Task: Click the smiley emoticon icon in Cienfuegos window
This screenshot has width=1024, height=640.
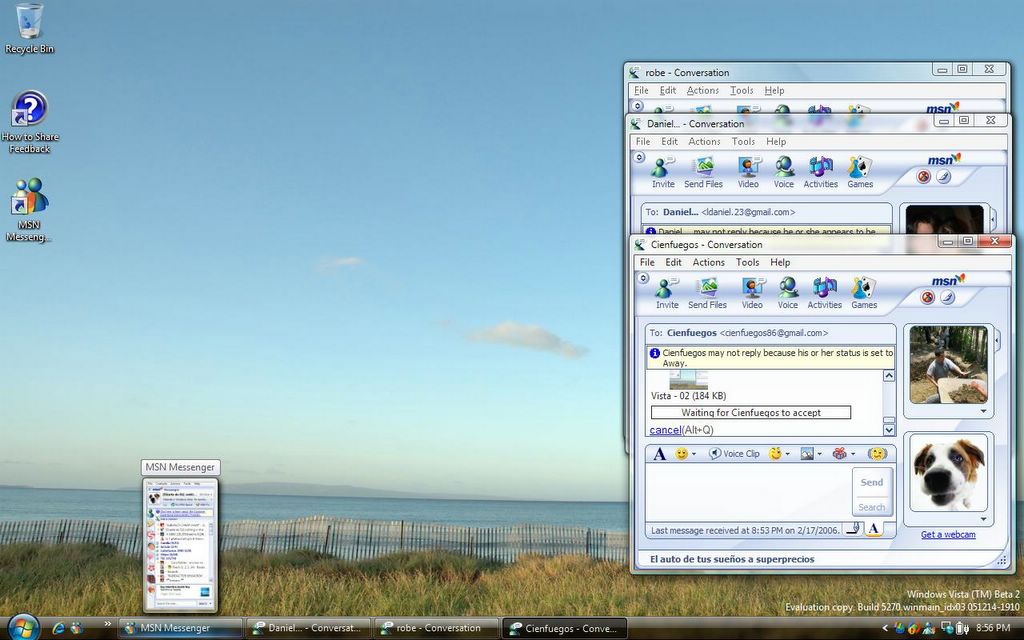Action: click(x=681, y=453)
